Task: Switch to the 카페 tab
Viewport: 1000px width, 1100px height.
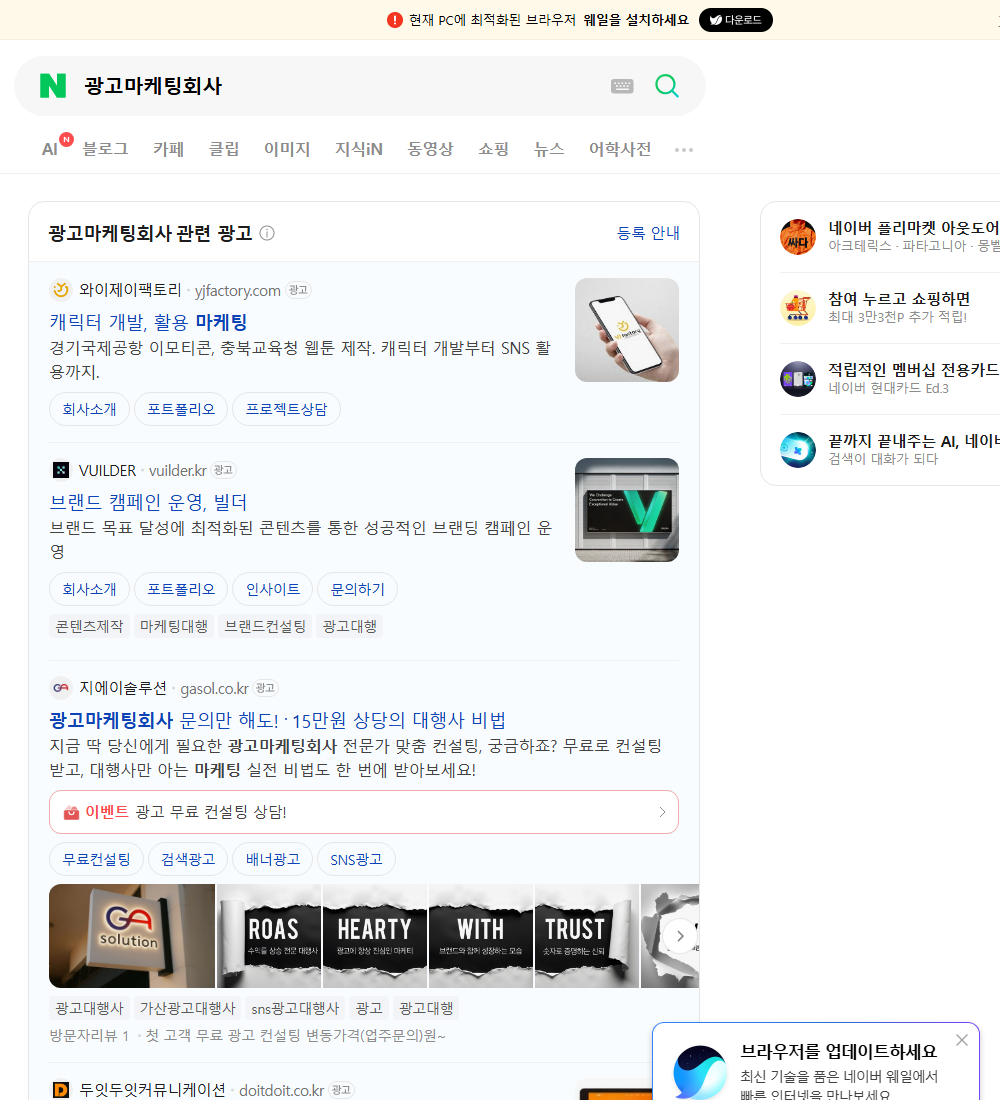Action: click(x=168, y=149)
